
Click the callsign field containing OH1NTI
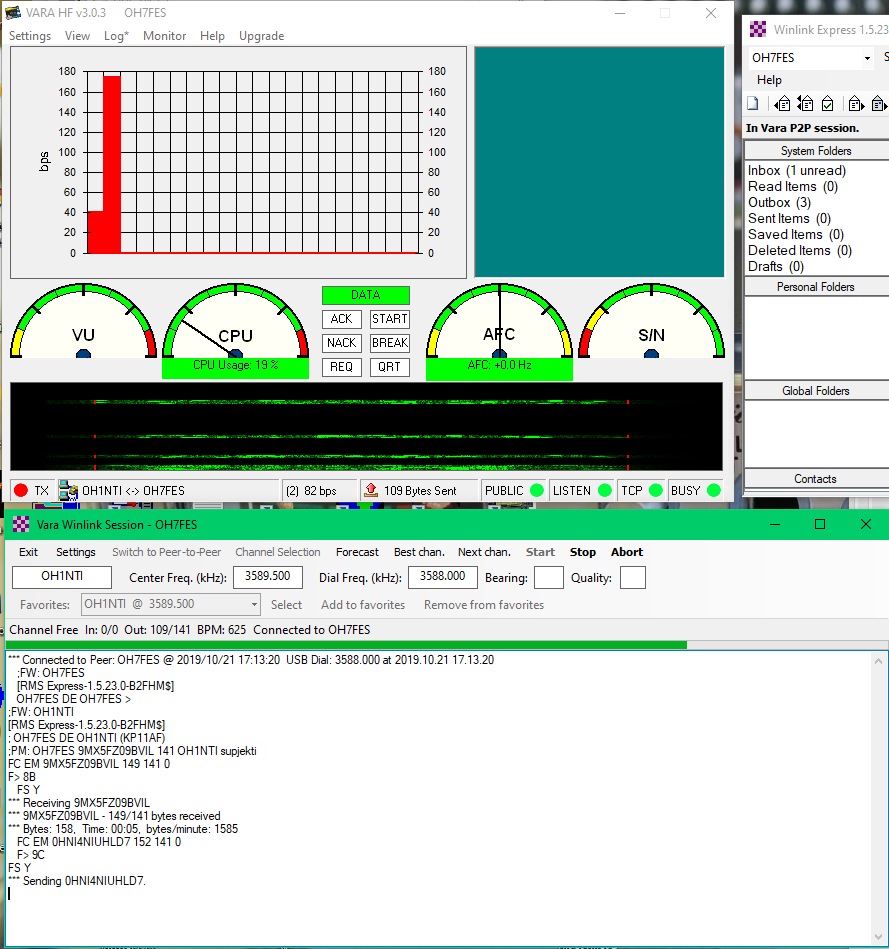click(62, 576)
